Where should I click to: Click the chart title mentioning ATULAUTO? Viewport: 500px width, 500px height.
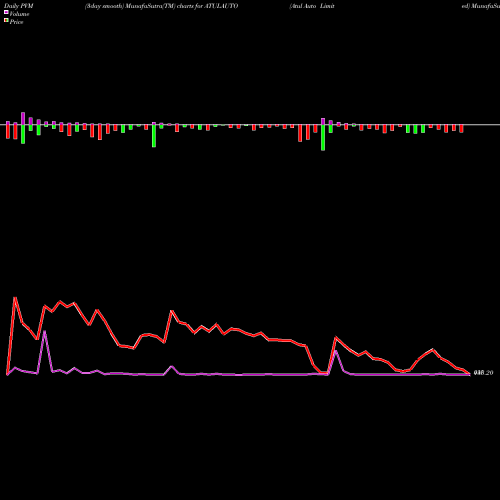161,6
